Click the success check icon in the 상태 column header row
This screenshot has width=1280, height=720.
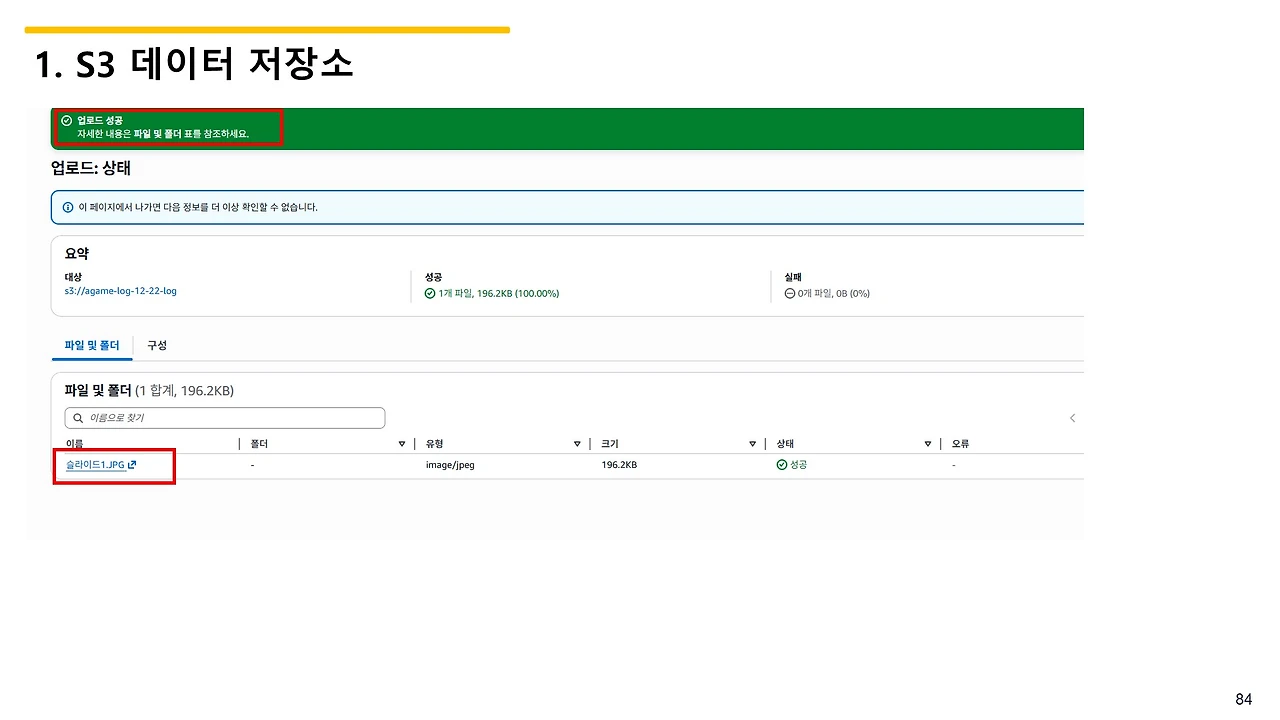pyautogui.click(x=781, y=464)
